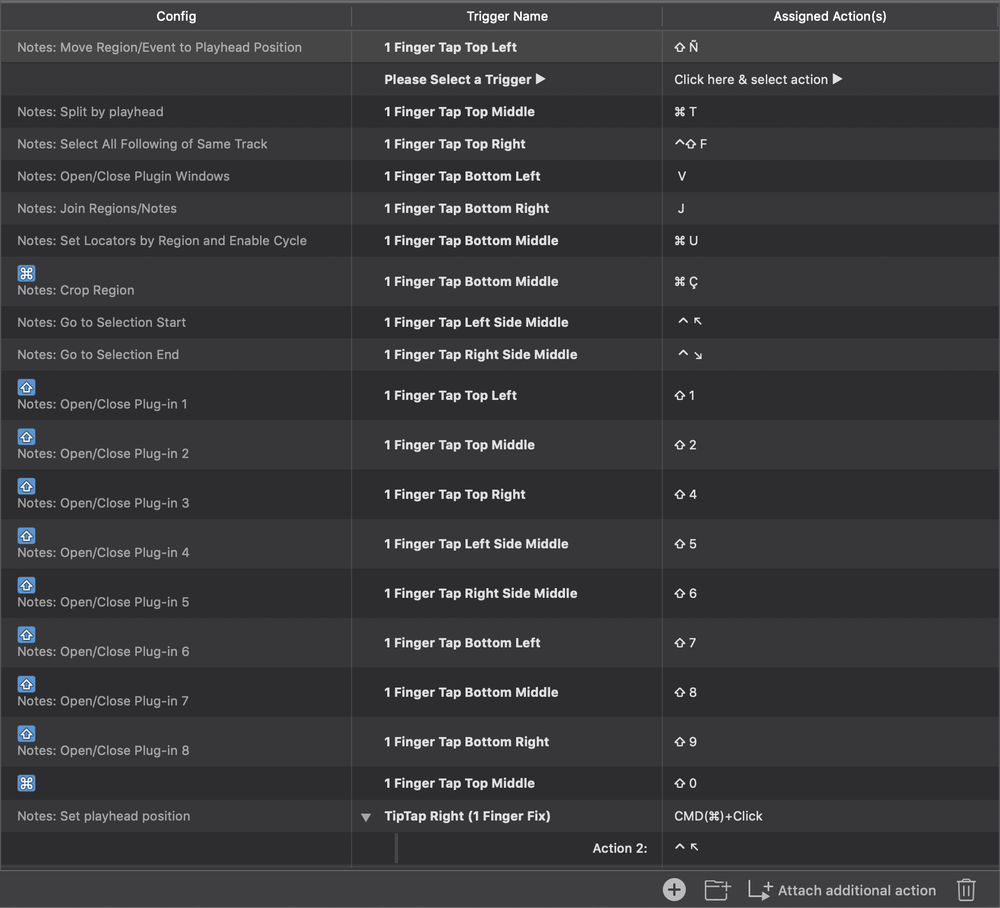Select the Move Region/Event to Playhead Position note
Image resolution: width=1000 pixels, height=908 pixels.
[159, 47]
